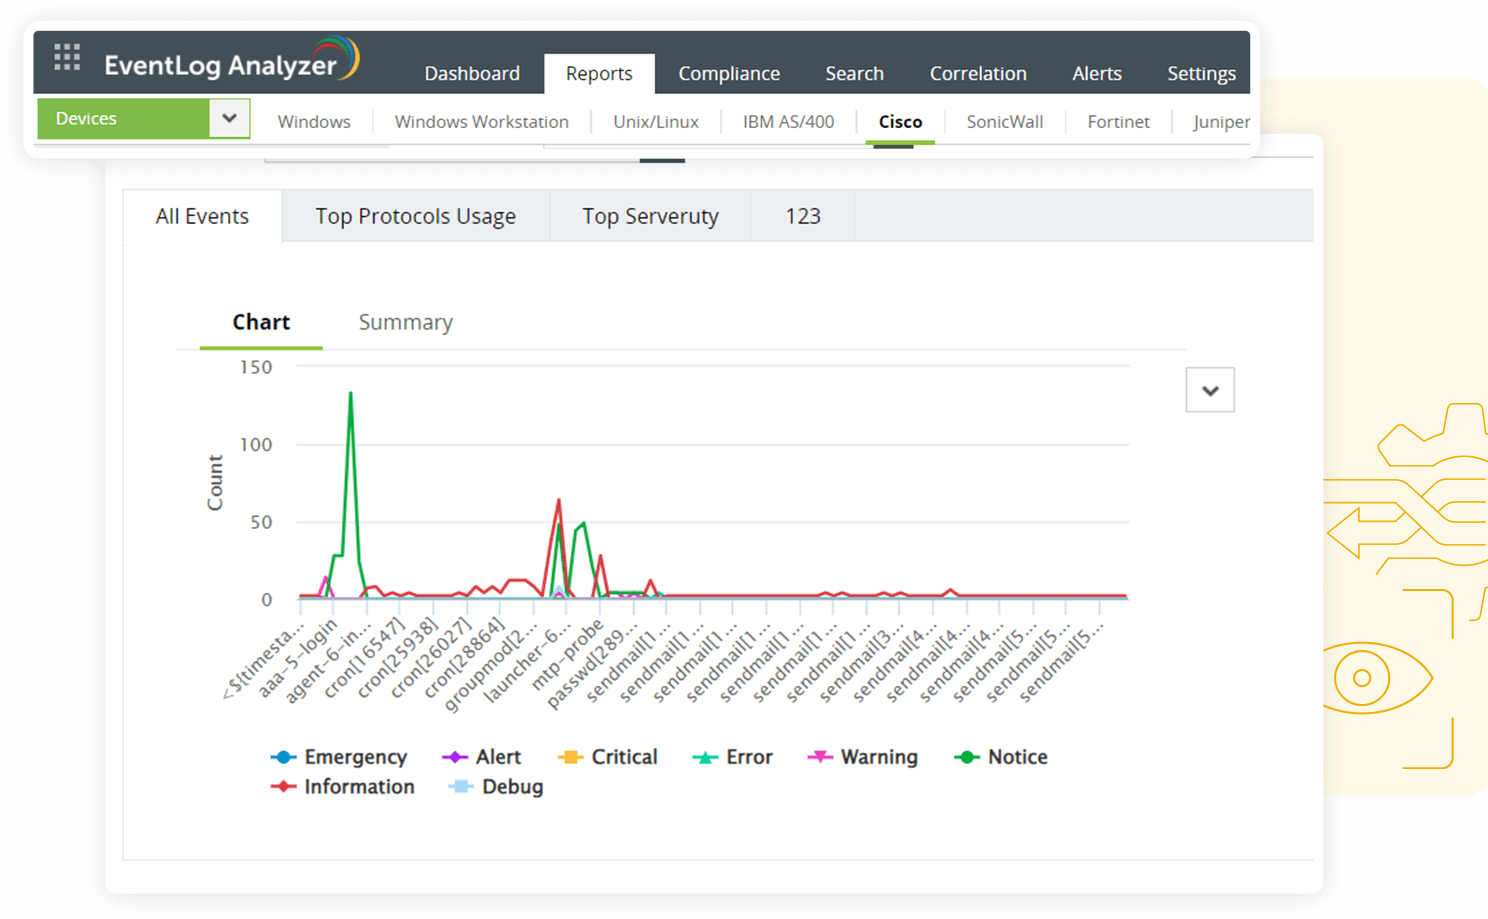This screenshot has width=1488, height=919.
Task: Toggle the Alert series legend marker
Action: click(455, 757)
